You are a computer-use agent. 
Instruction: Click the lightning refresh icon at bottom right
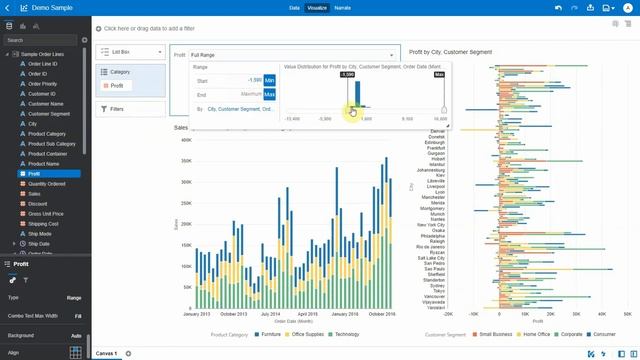tap(603, 353)
